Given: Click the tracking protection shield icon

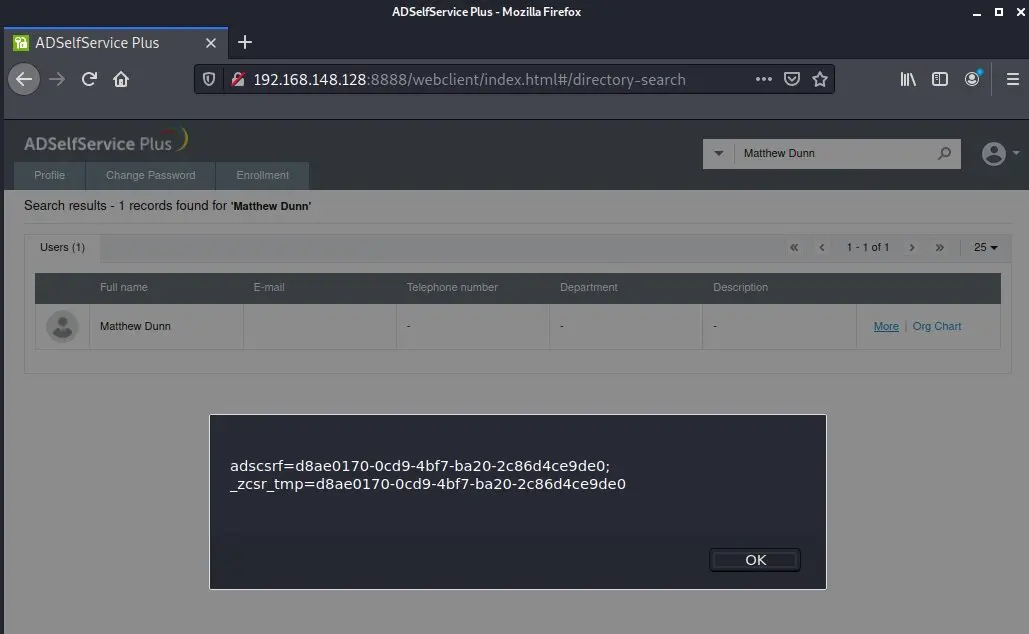Looking at the screenshot, I should pyautogui.click(x=209, y=79).
